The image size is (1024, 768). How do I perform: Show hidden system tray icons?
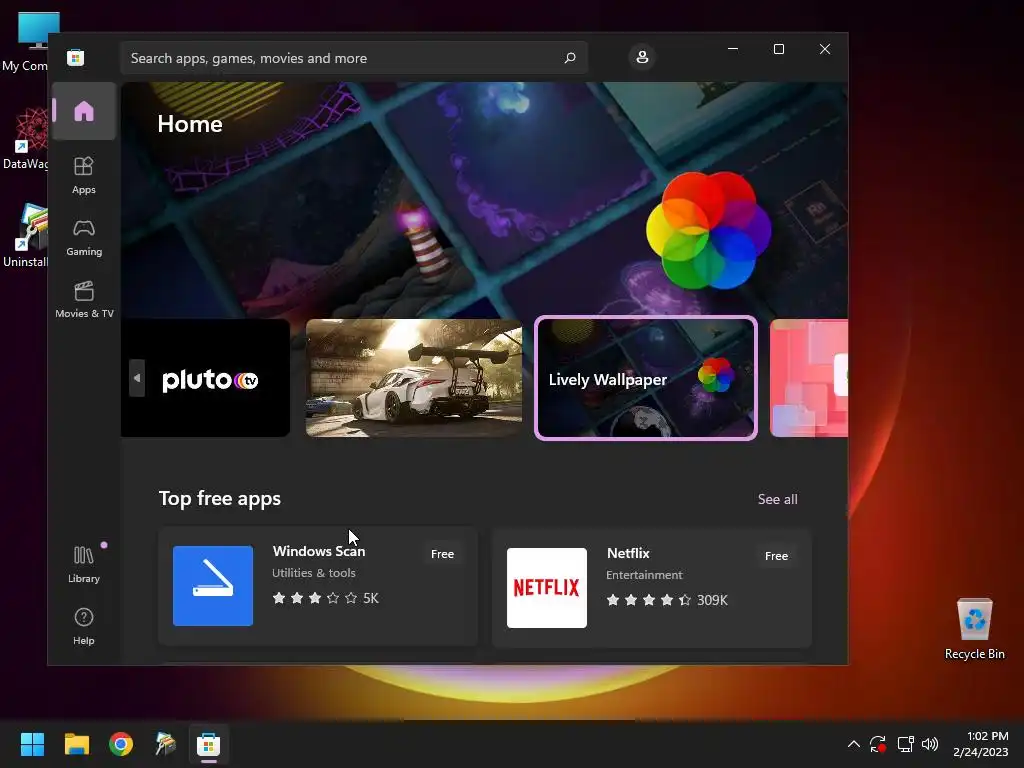pos(854,744)
